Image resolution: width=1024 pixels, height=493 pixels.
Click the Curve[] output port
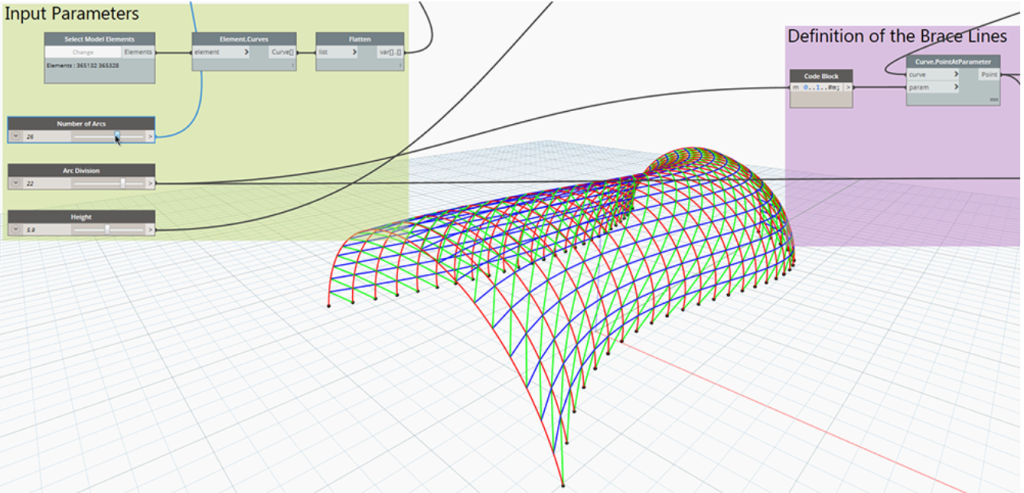(x=283, y=52)
